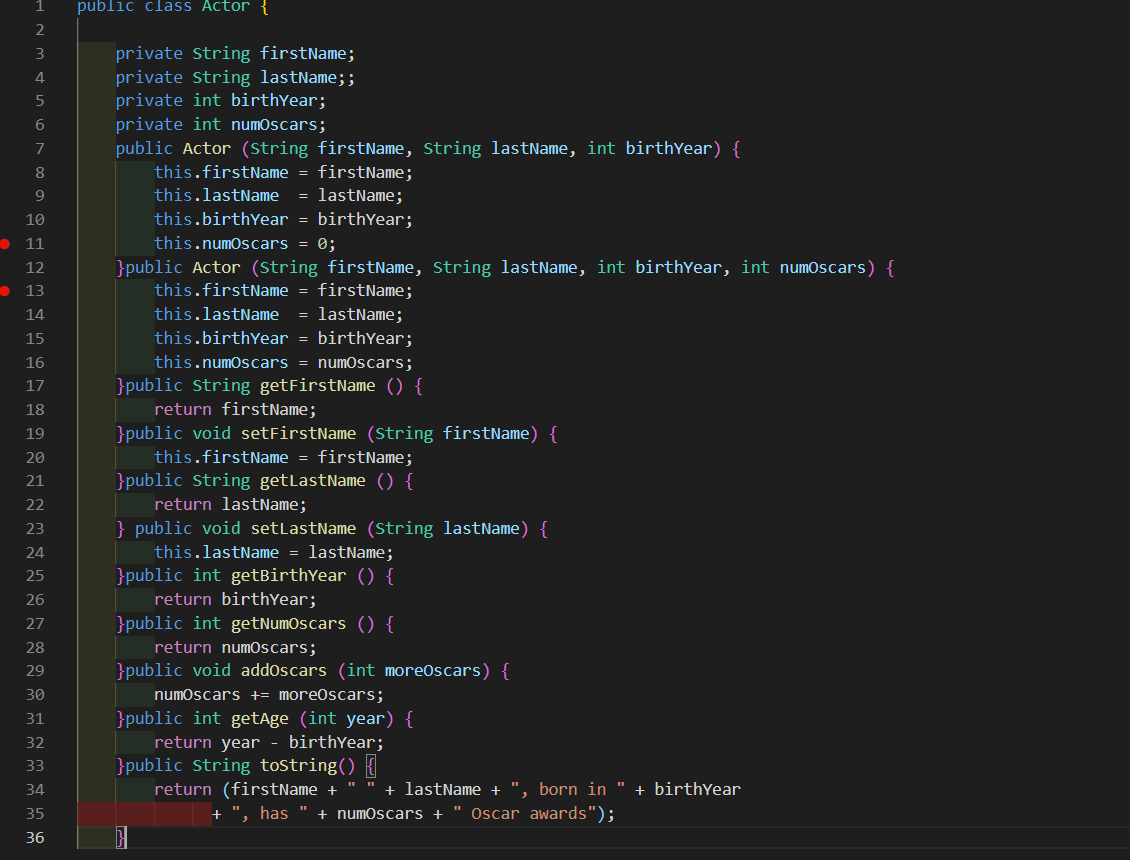Click 'return firstName;' on line 18
Viewport: 1130px width, 860px height.
coord(235,409)
